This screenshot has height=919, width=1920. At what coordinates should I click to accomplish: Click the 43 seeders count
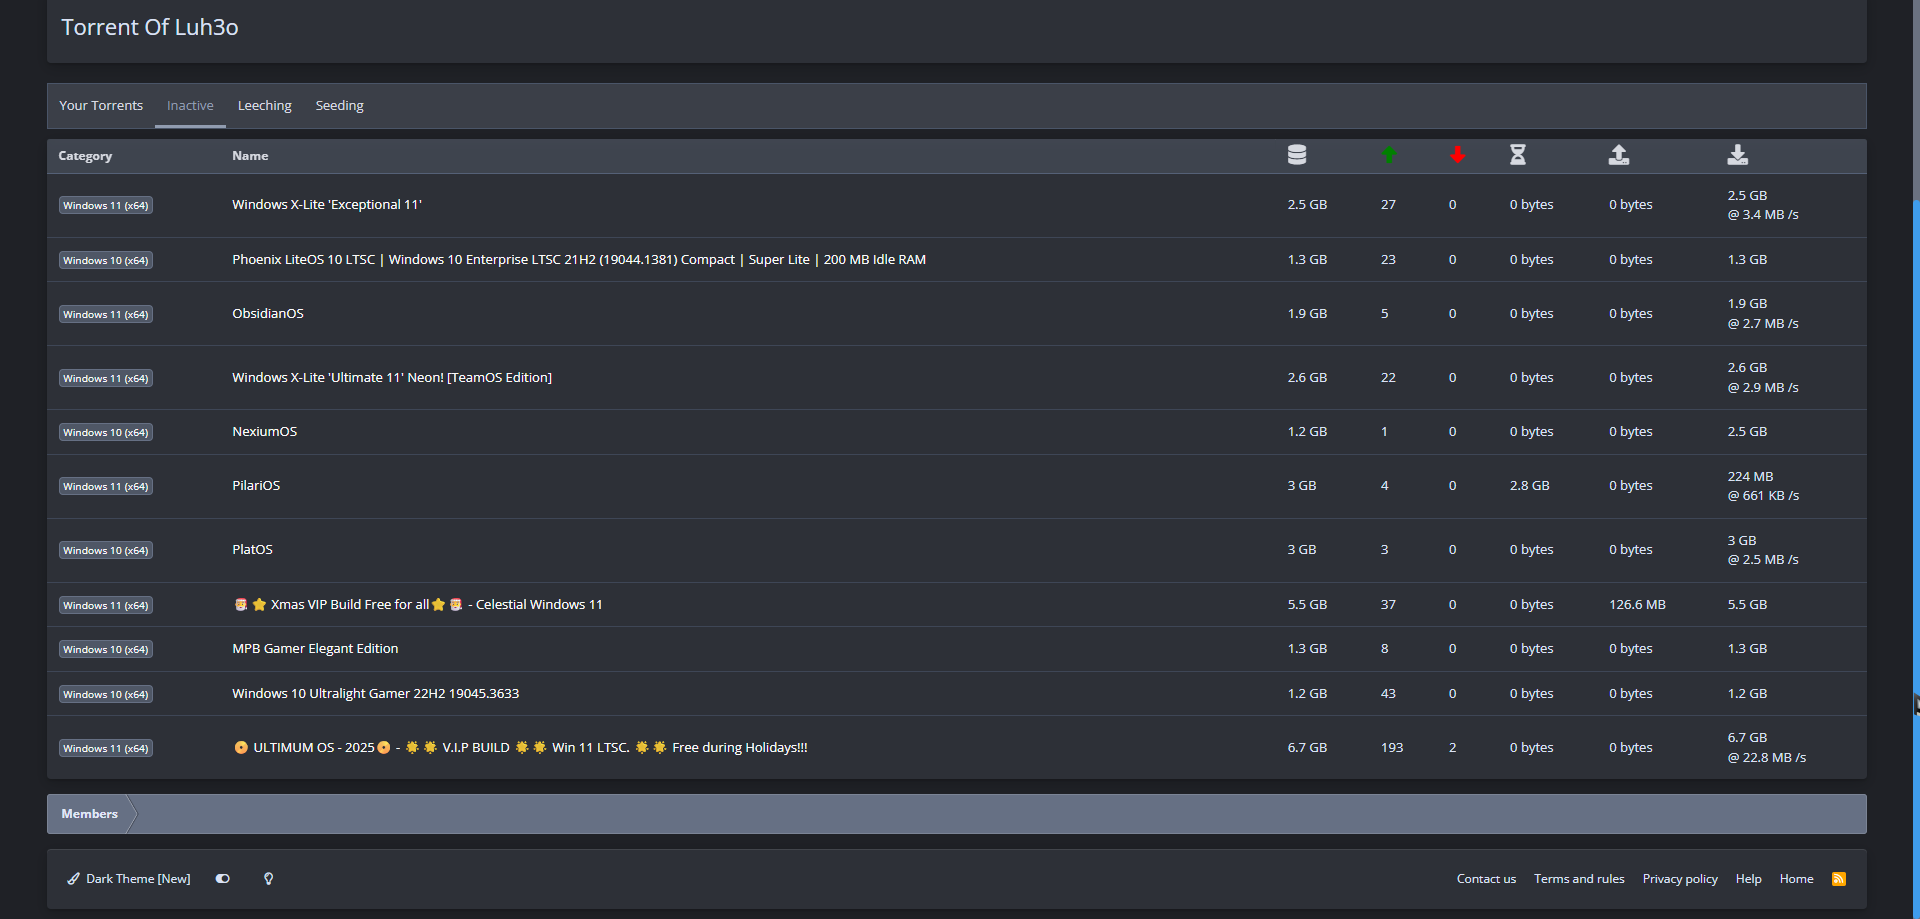pyautogui.click(x=1388, y=694)
